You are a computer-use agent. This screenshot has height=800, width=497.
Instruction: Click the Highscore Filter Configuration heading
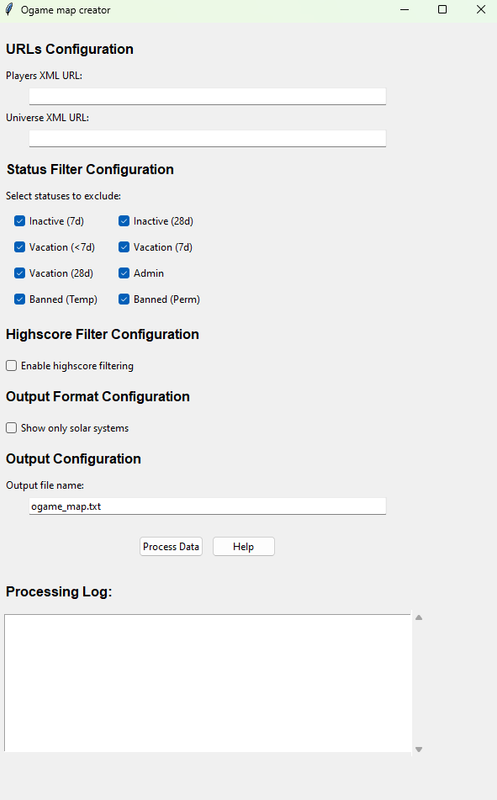point(102,334)
